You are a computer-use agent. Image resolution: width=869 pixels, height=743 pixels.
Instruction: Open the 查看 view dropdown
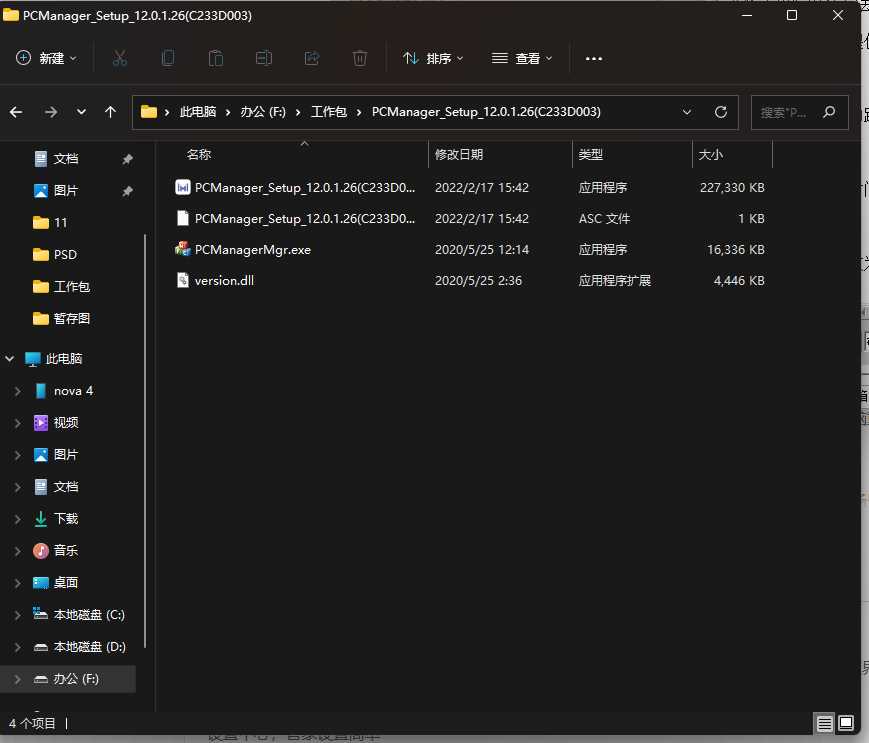[x=522, y=58]
